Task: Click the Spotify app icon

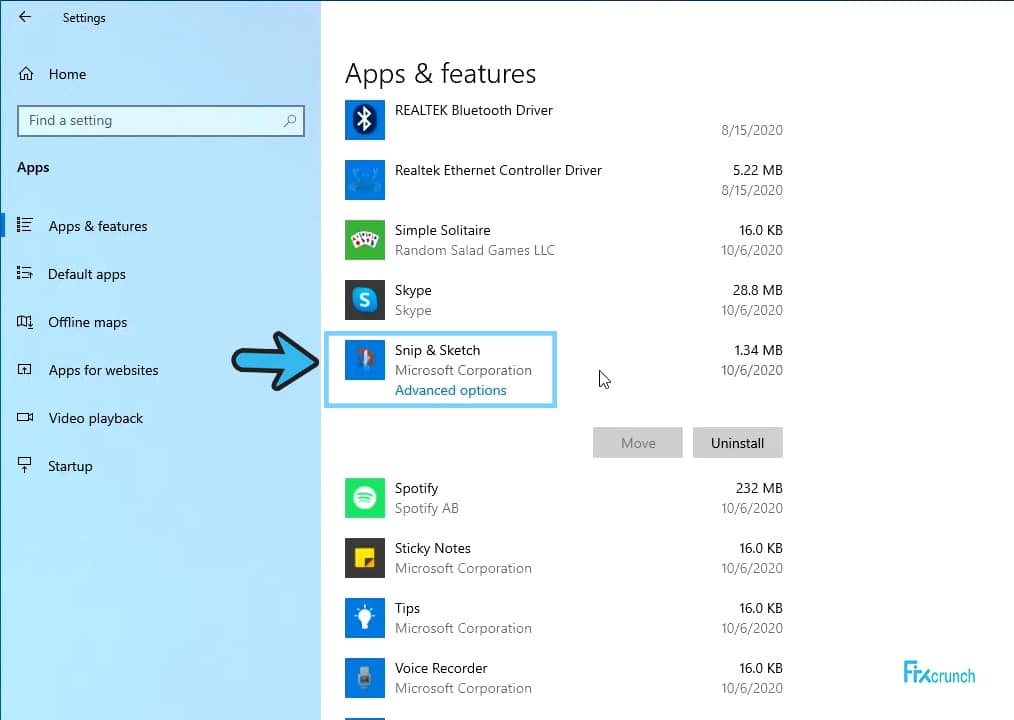Action: [x=365, y=497]
